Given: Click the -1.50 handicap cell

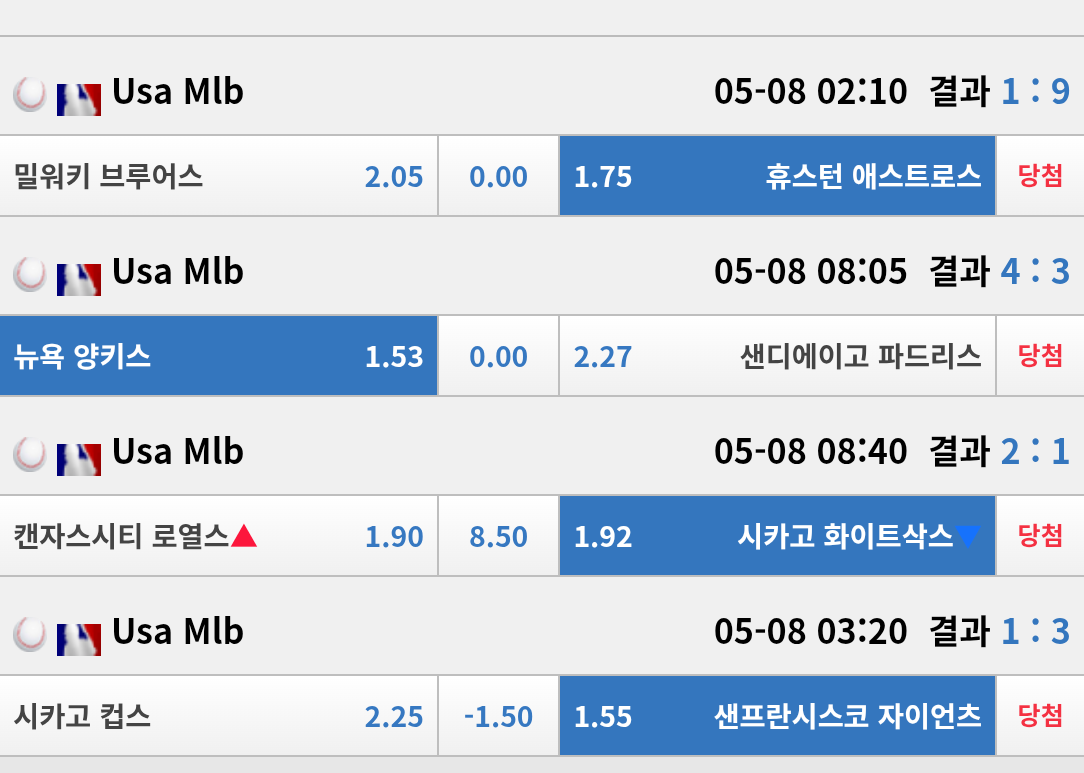Looking at the screenshot, I should pyautogui.click(x=498, y=717).
